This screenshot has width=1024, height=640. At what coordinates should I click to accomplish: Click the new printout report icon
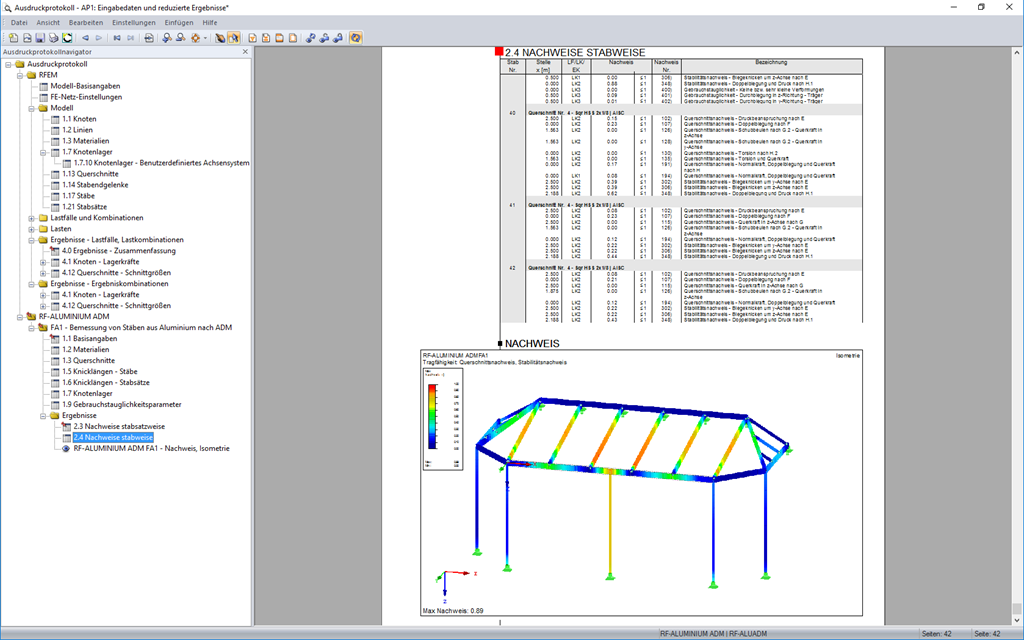pyautogui.click(x=13, y=38)
